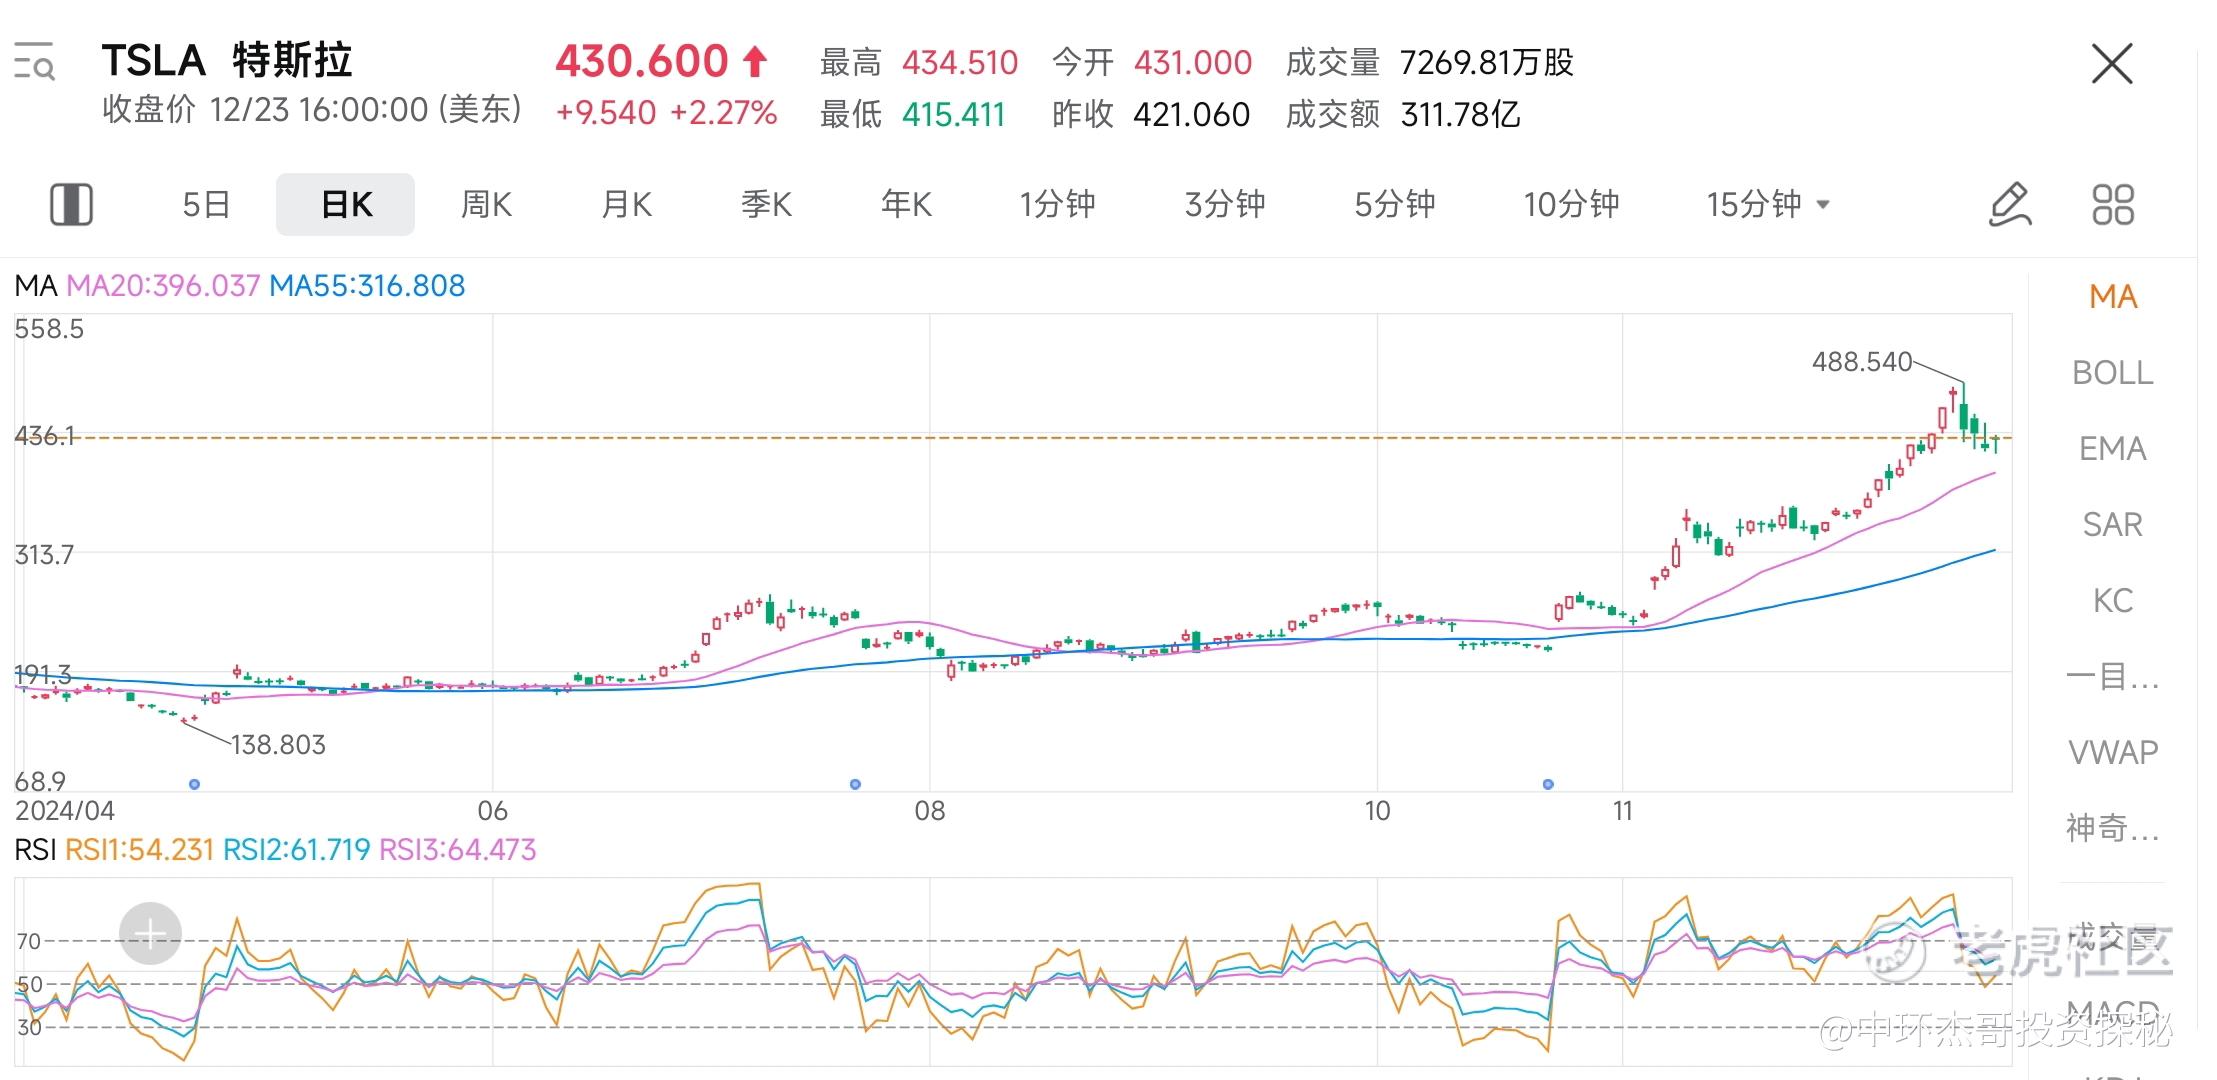Click the RSI2:61.719 legend value
The height and width of the screenshot is (1080, 2217).
pyautogui.click(x=296, y=850)
